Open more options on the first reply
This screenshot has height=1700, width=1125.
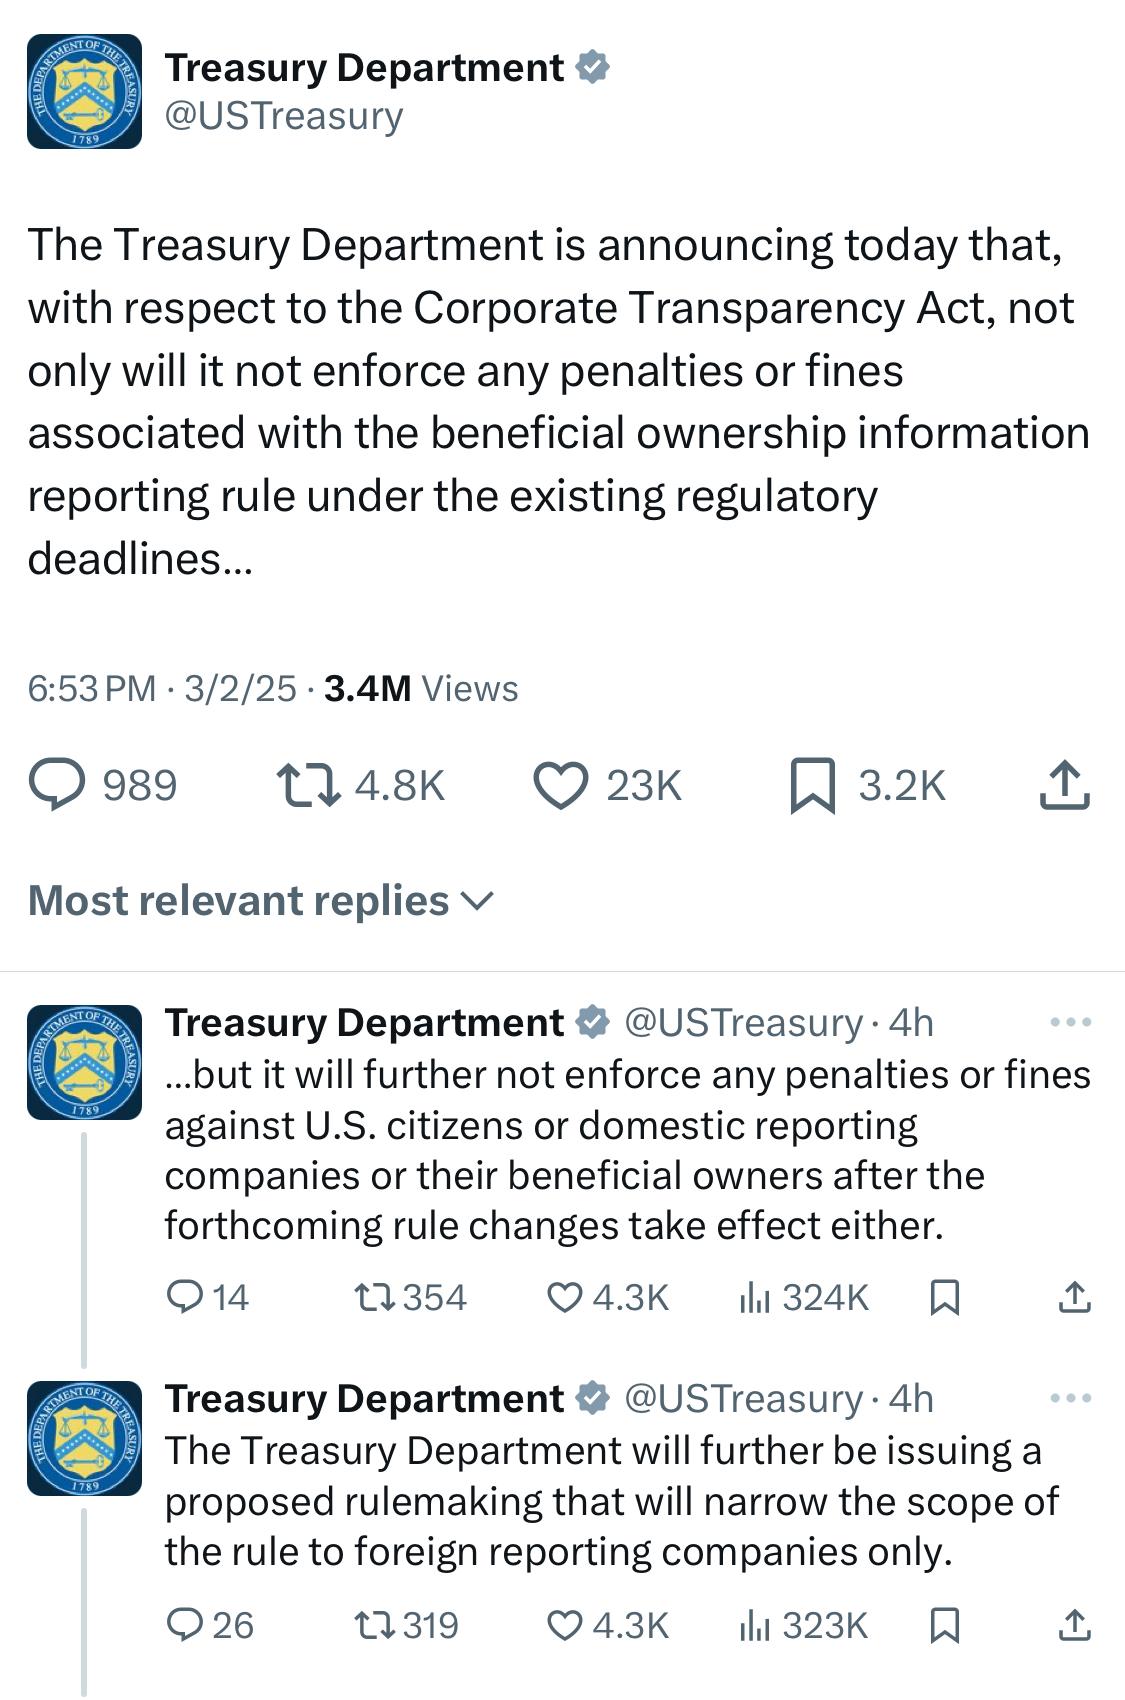coord(1071,1023)
